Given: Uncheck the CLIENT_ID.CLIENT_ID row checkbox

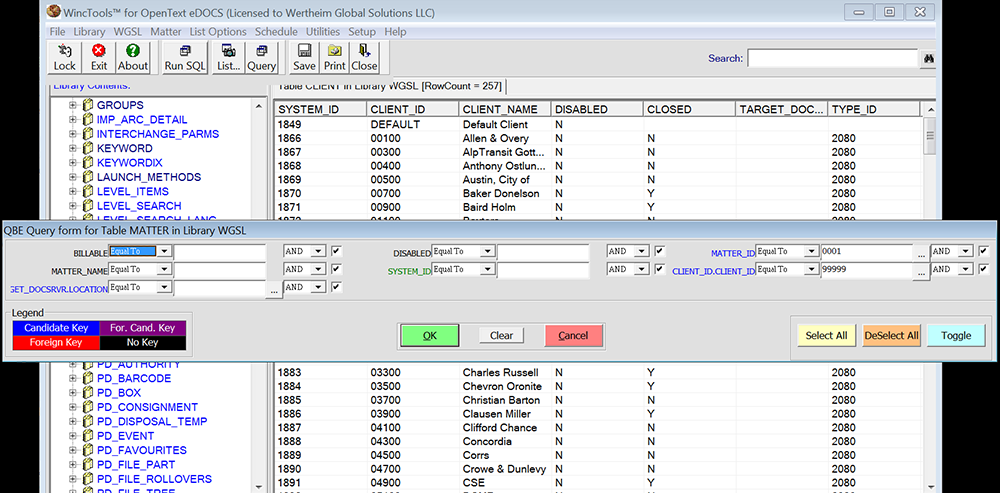Looking at the screenshot, I should point(984,269).
